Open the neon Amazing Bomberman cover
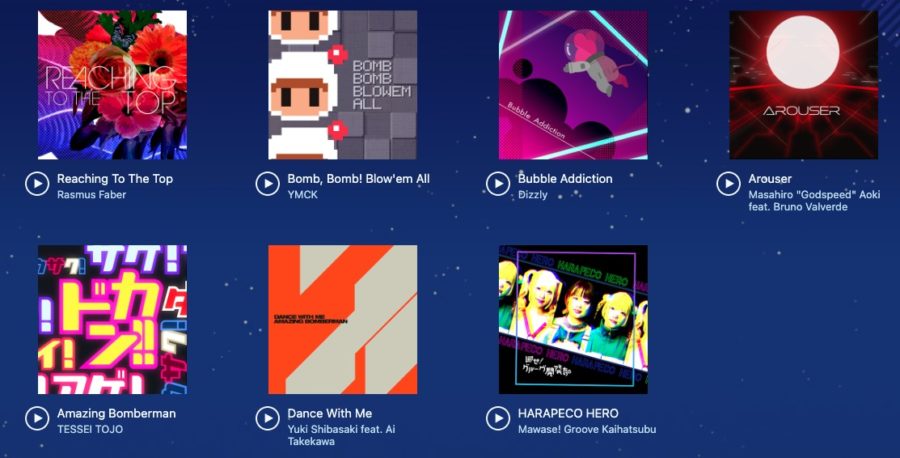 112,320
